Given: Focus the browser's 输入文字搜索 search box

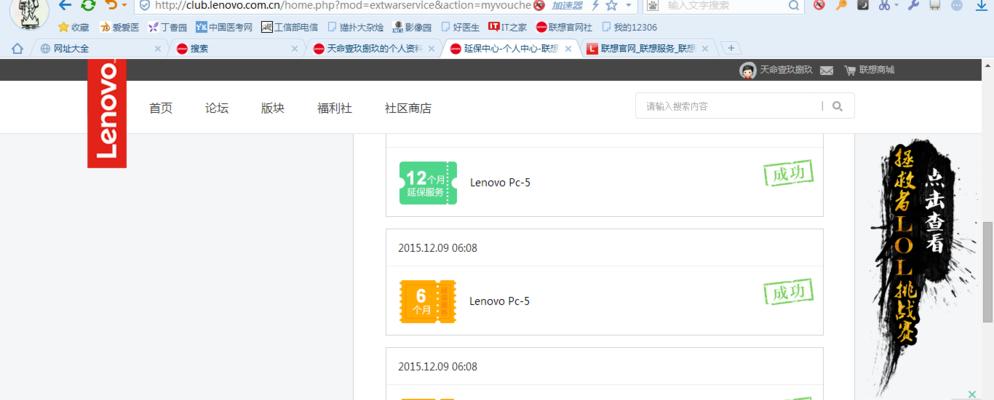Looking at the screenshot, I should coord(723,5).
